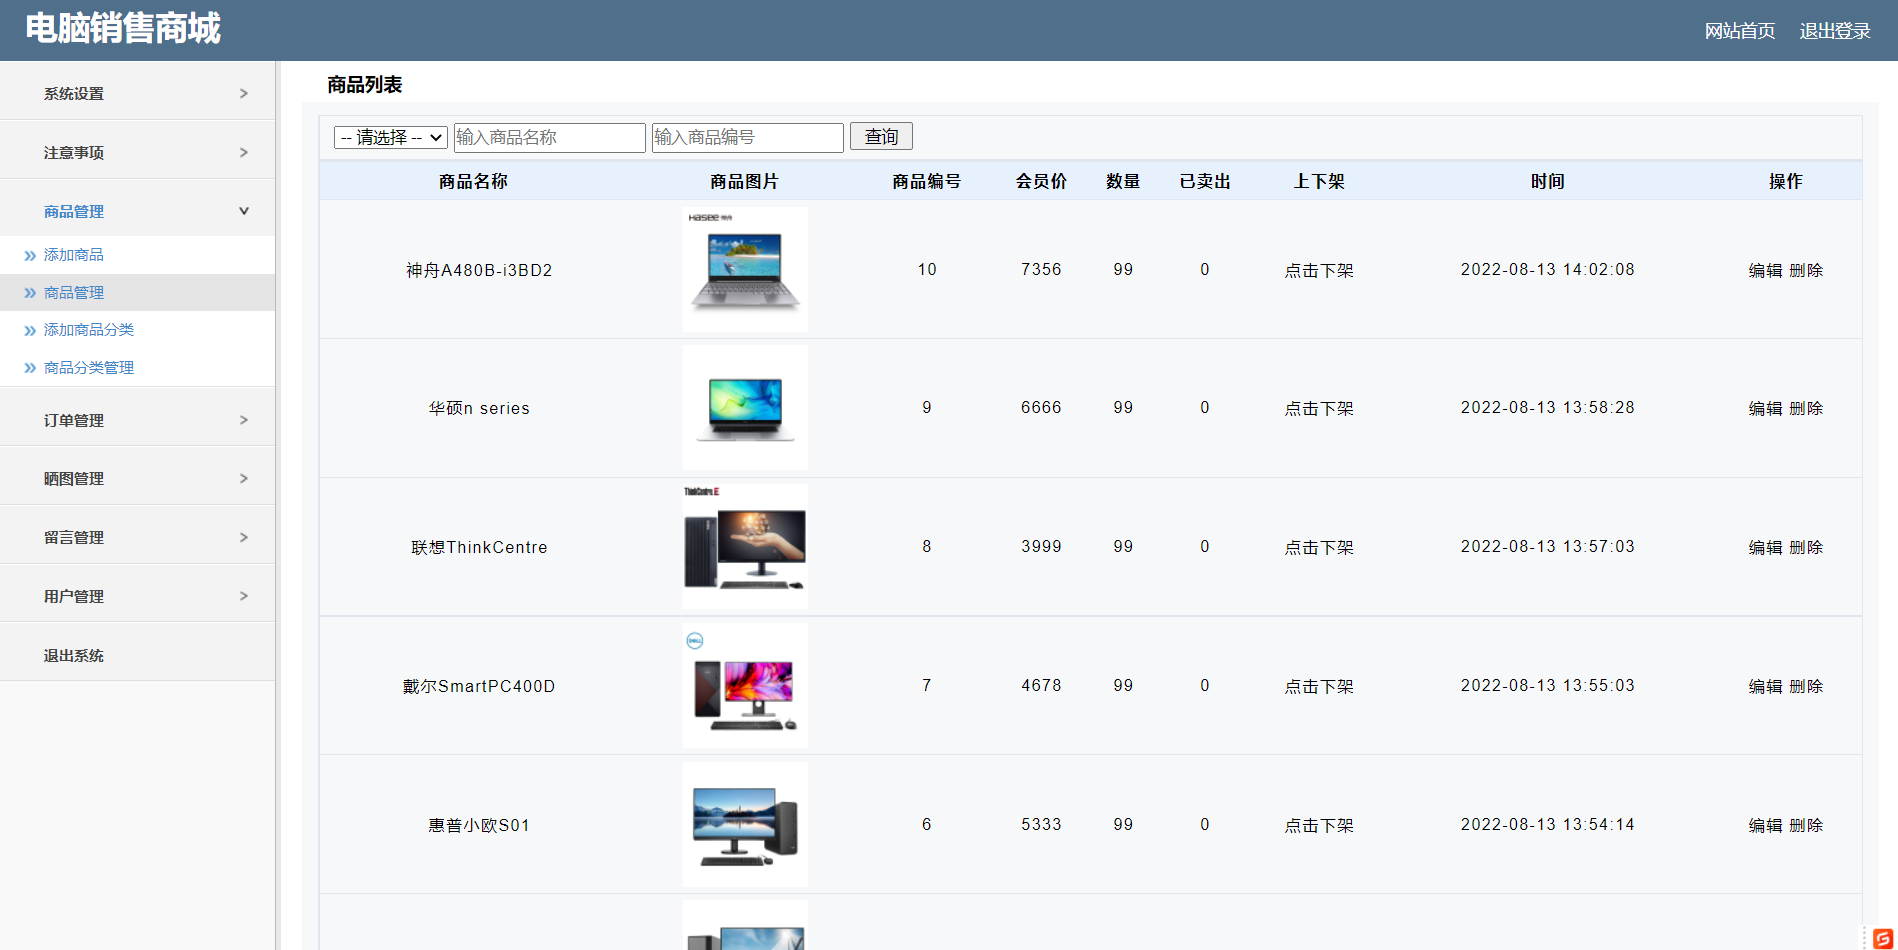Focus the 输入商品编号 input field
The image size is (1898, 950).
pyautogui.click(x=747, y=137)
